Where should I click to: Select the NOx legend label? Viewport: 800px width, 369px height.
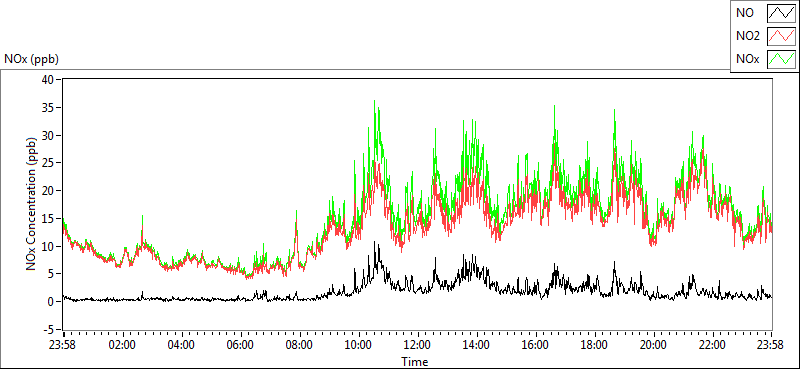tap(748, 60)
